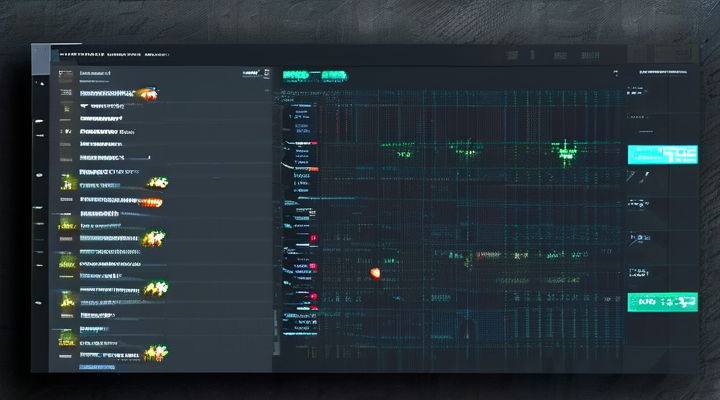Select the right green tab above the grid
Screen dimensions: 720x400
point(333,74)
